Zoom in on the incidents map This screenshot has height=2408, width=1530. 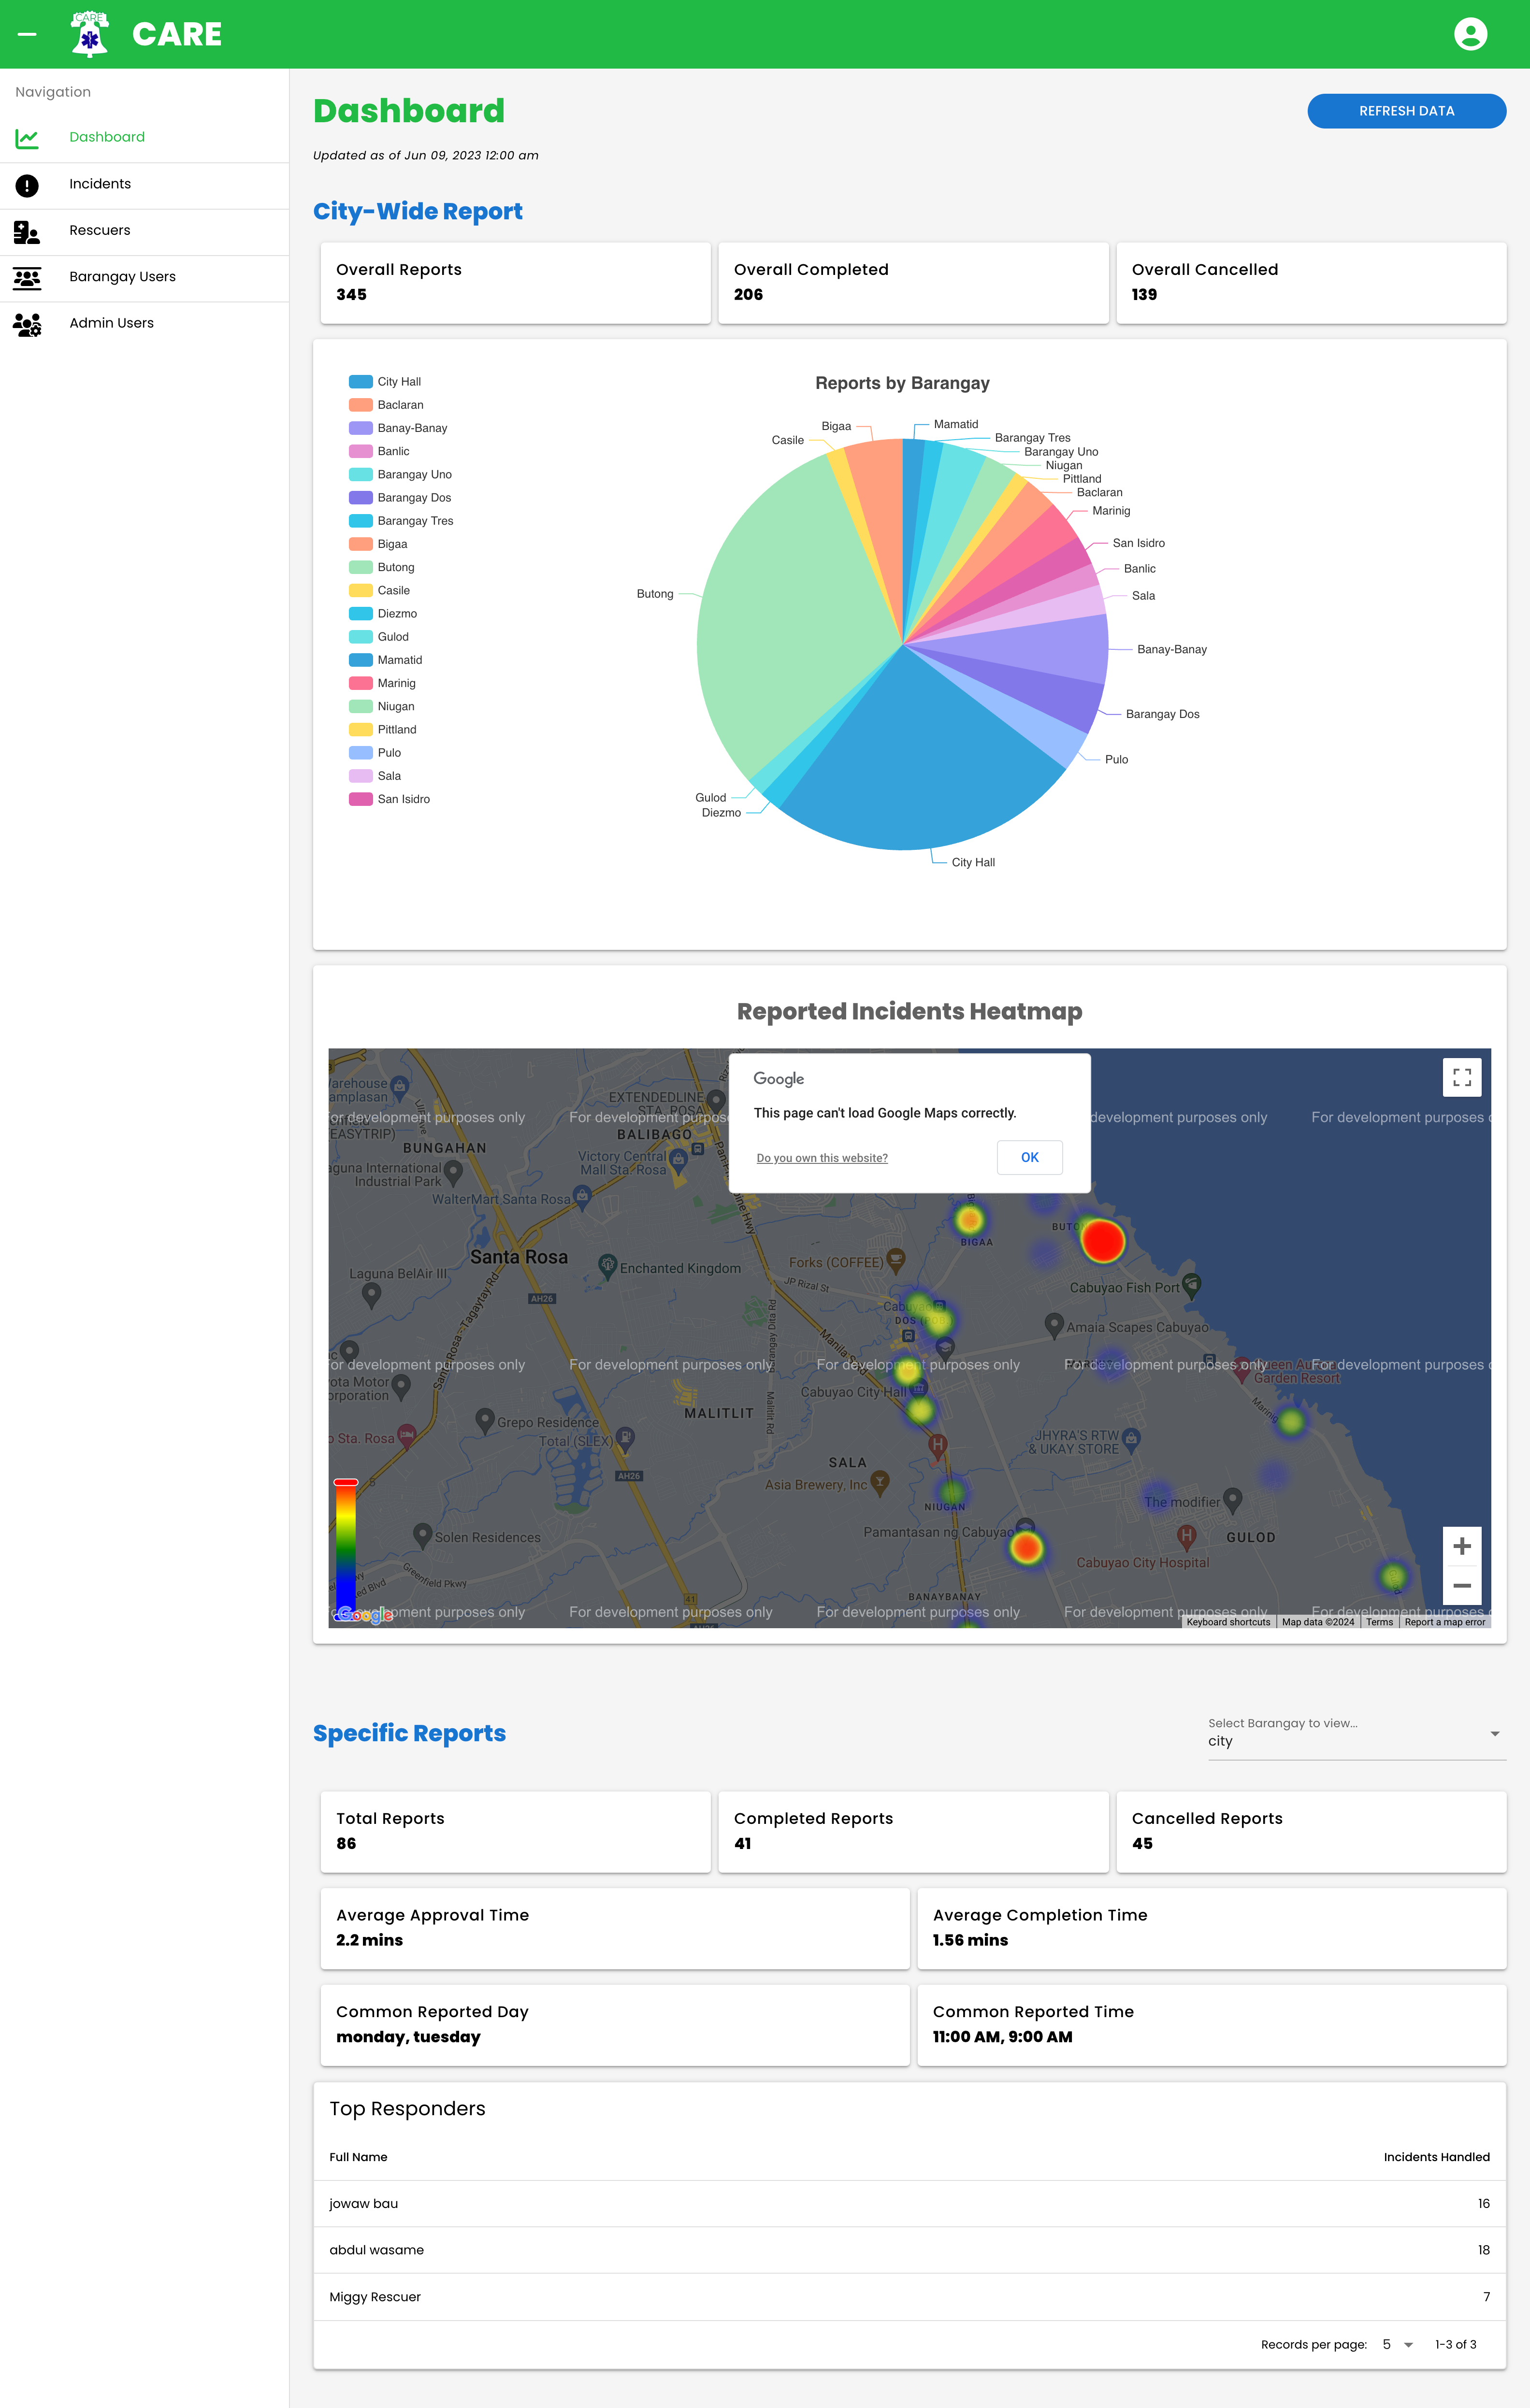1462,1546
